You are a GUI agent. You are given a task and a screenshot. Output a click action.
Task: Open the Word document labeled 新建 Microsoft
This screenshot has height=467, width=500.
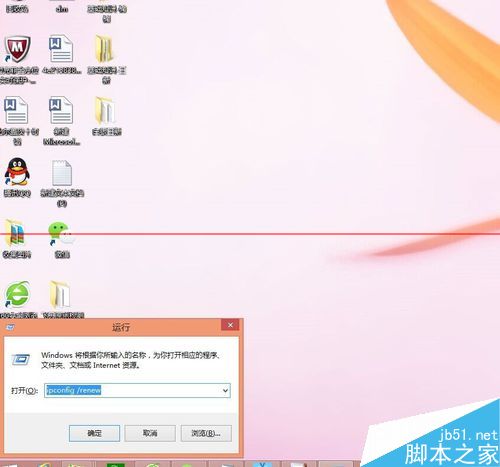coord(61,110)
